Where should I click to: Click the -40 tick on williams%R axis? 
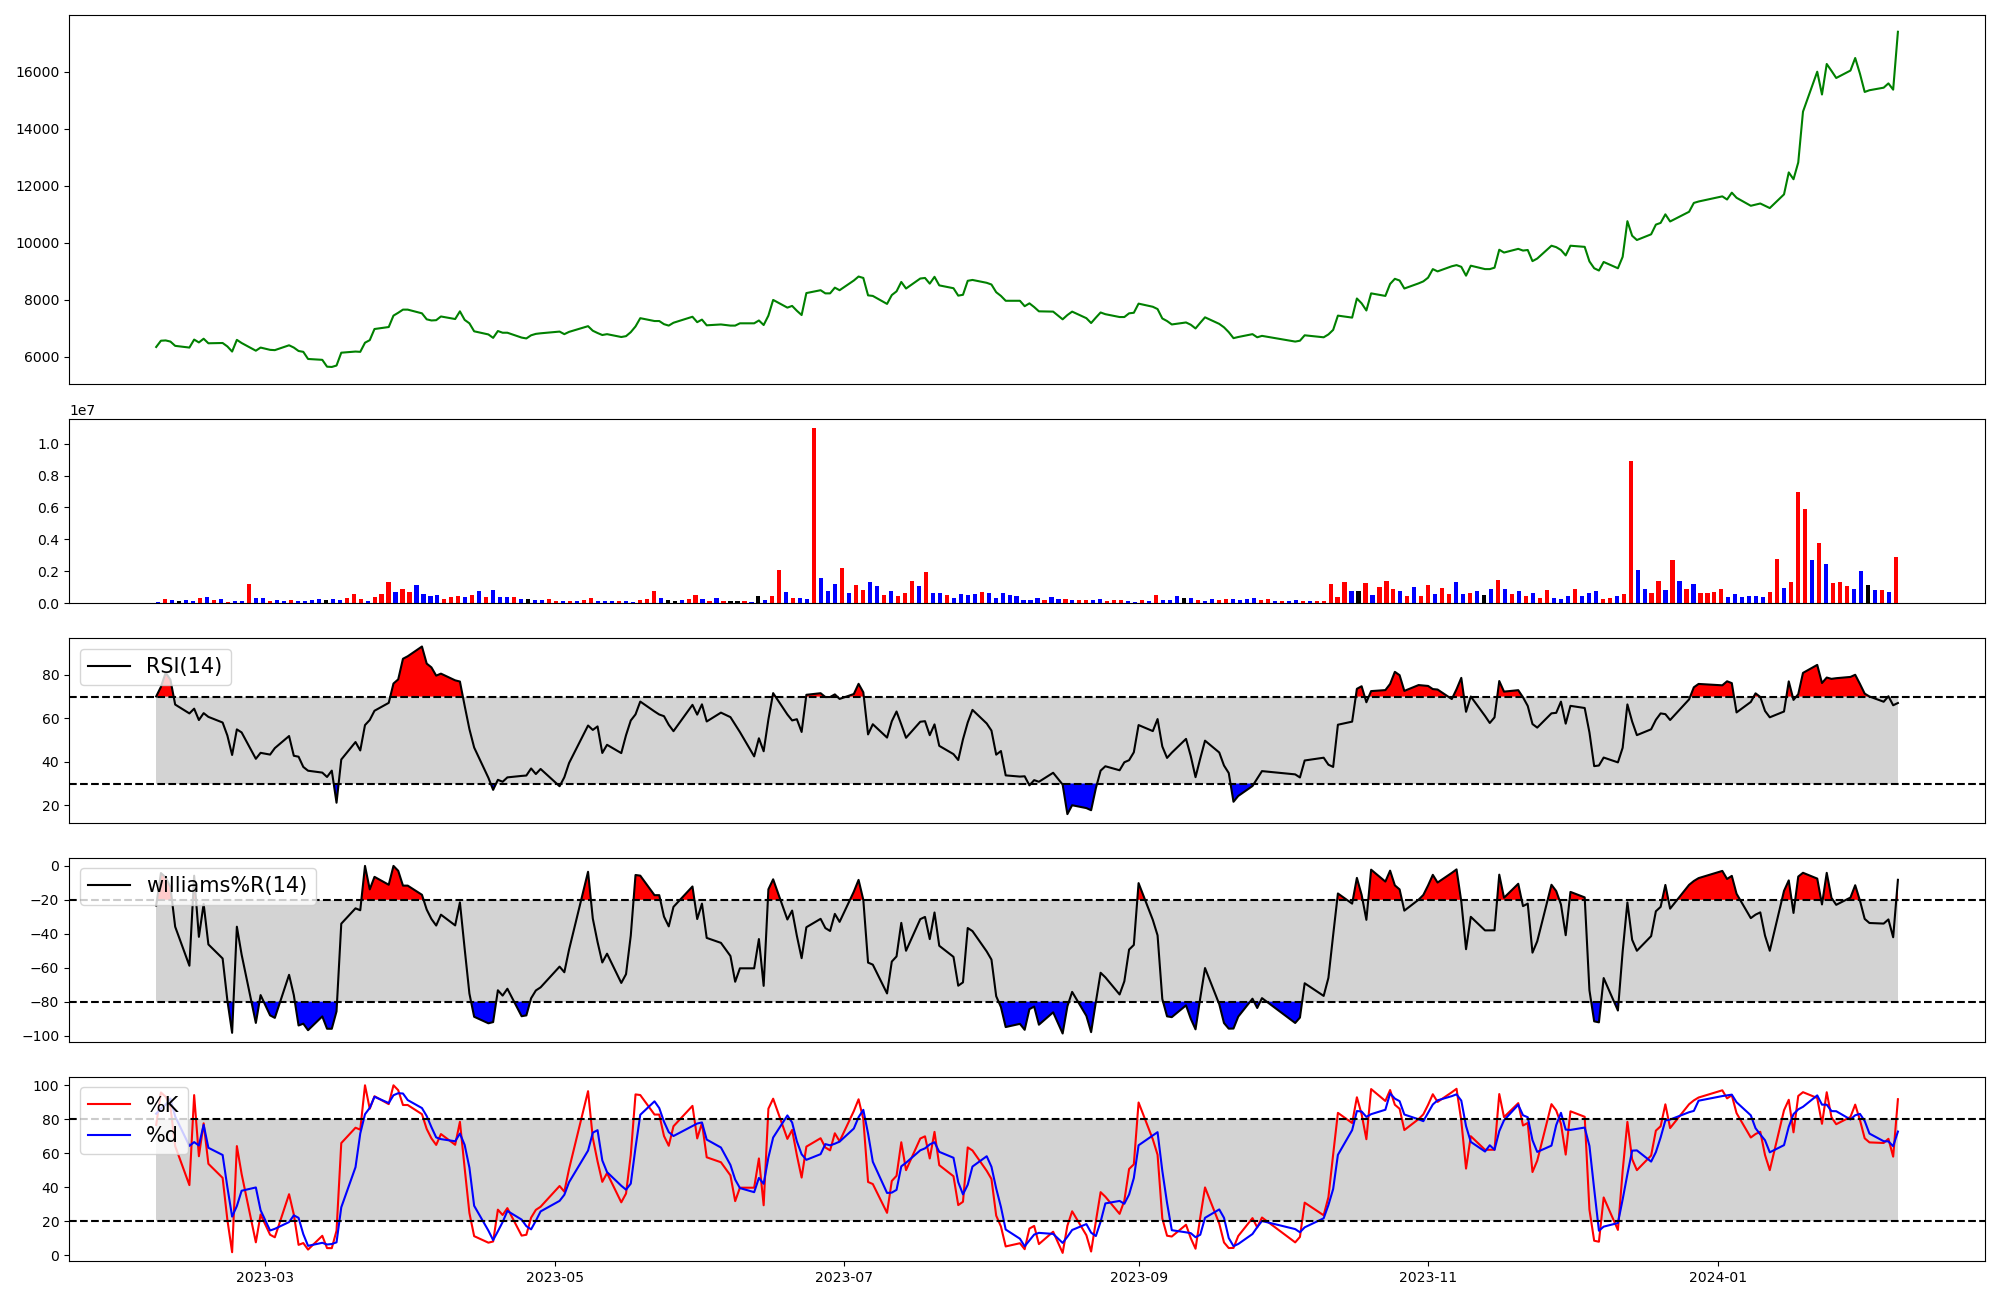(x=43, y=934)
